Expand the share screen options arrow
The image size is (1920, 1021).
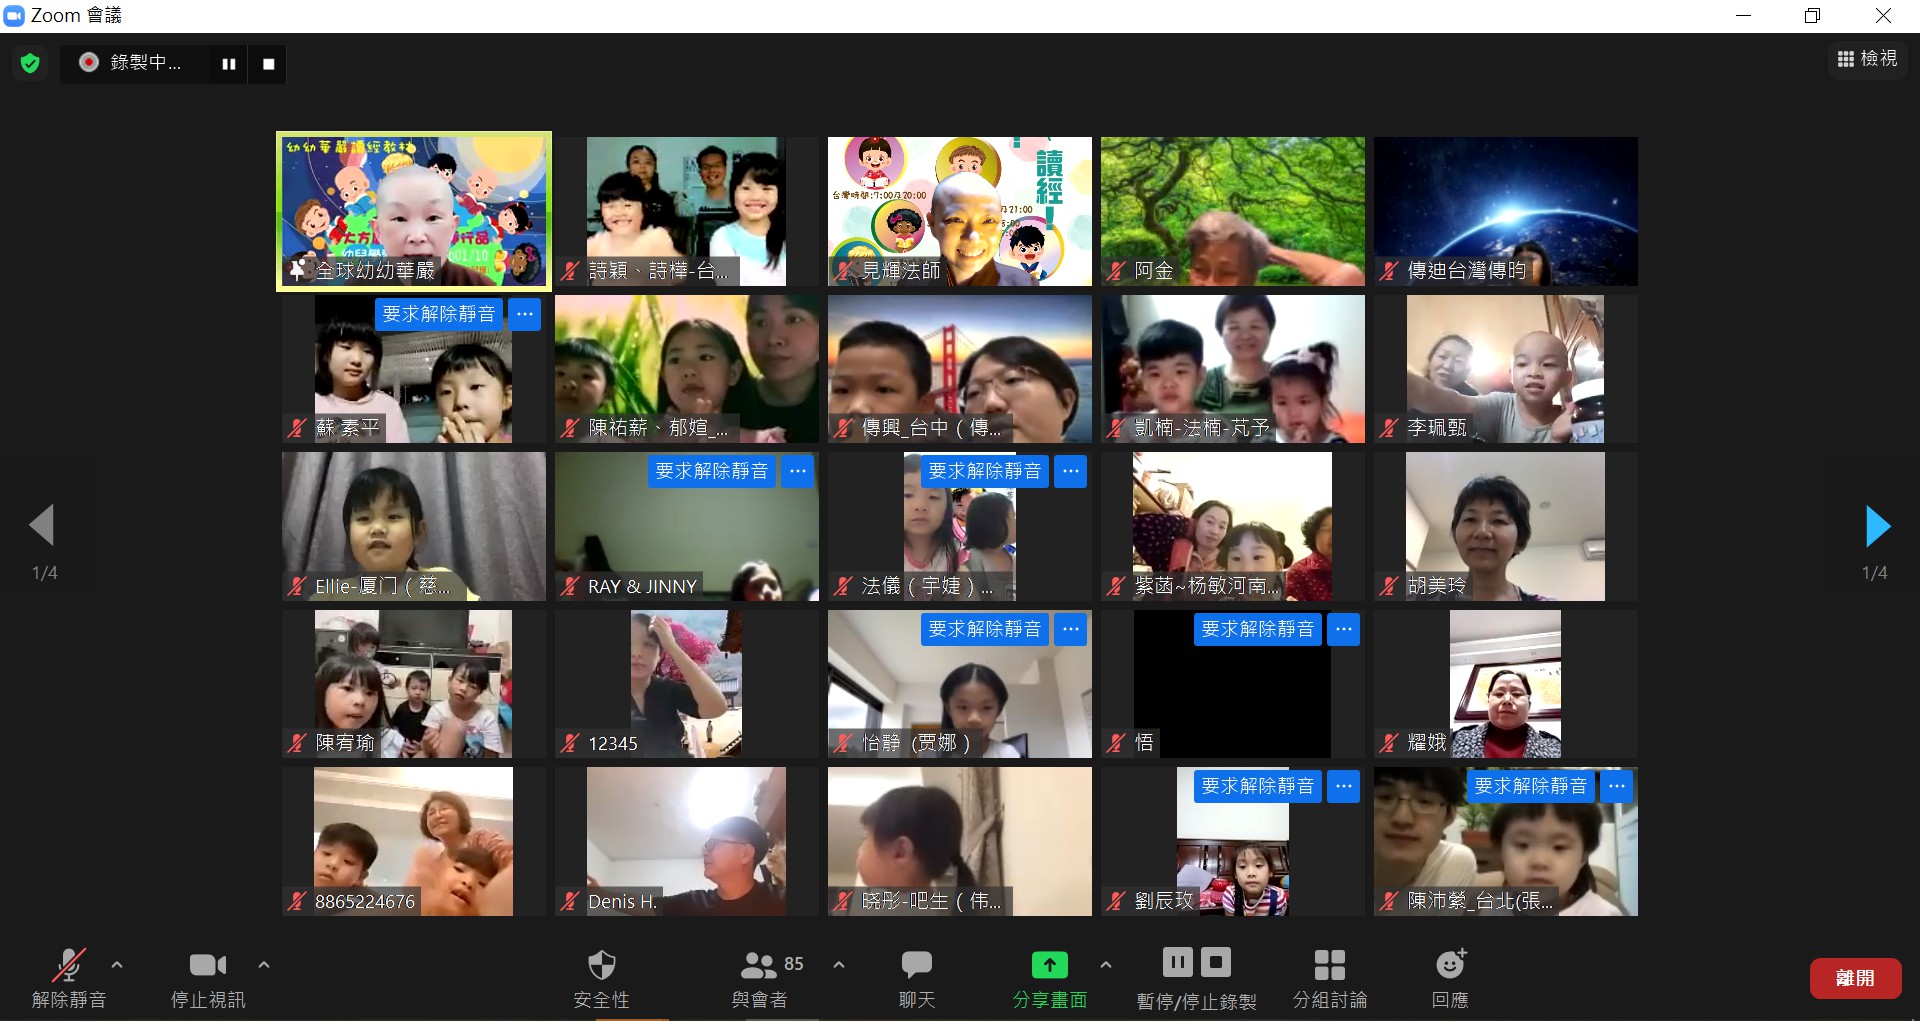coord(1105,965)
